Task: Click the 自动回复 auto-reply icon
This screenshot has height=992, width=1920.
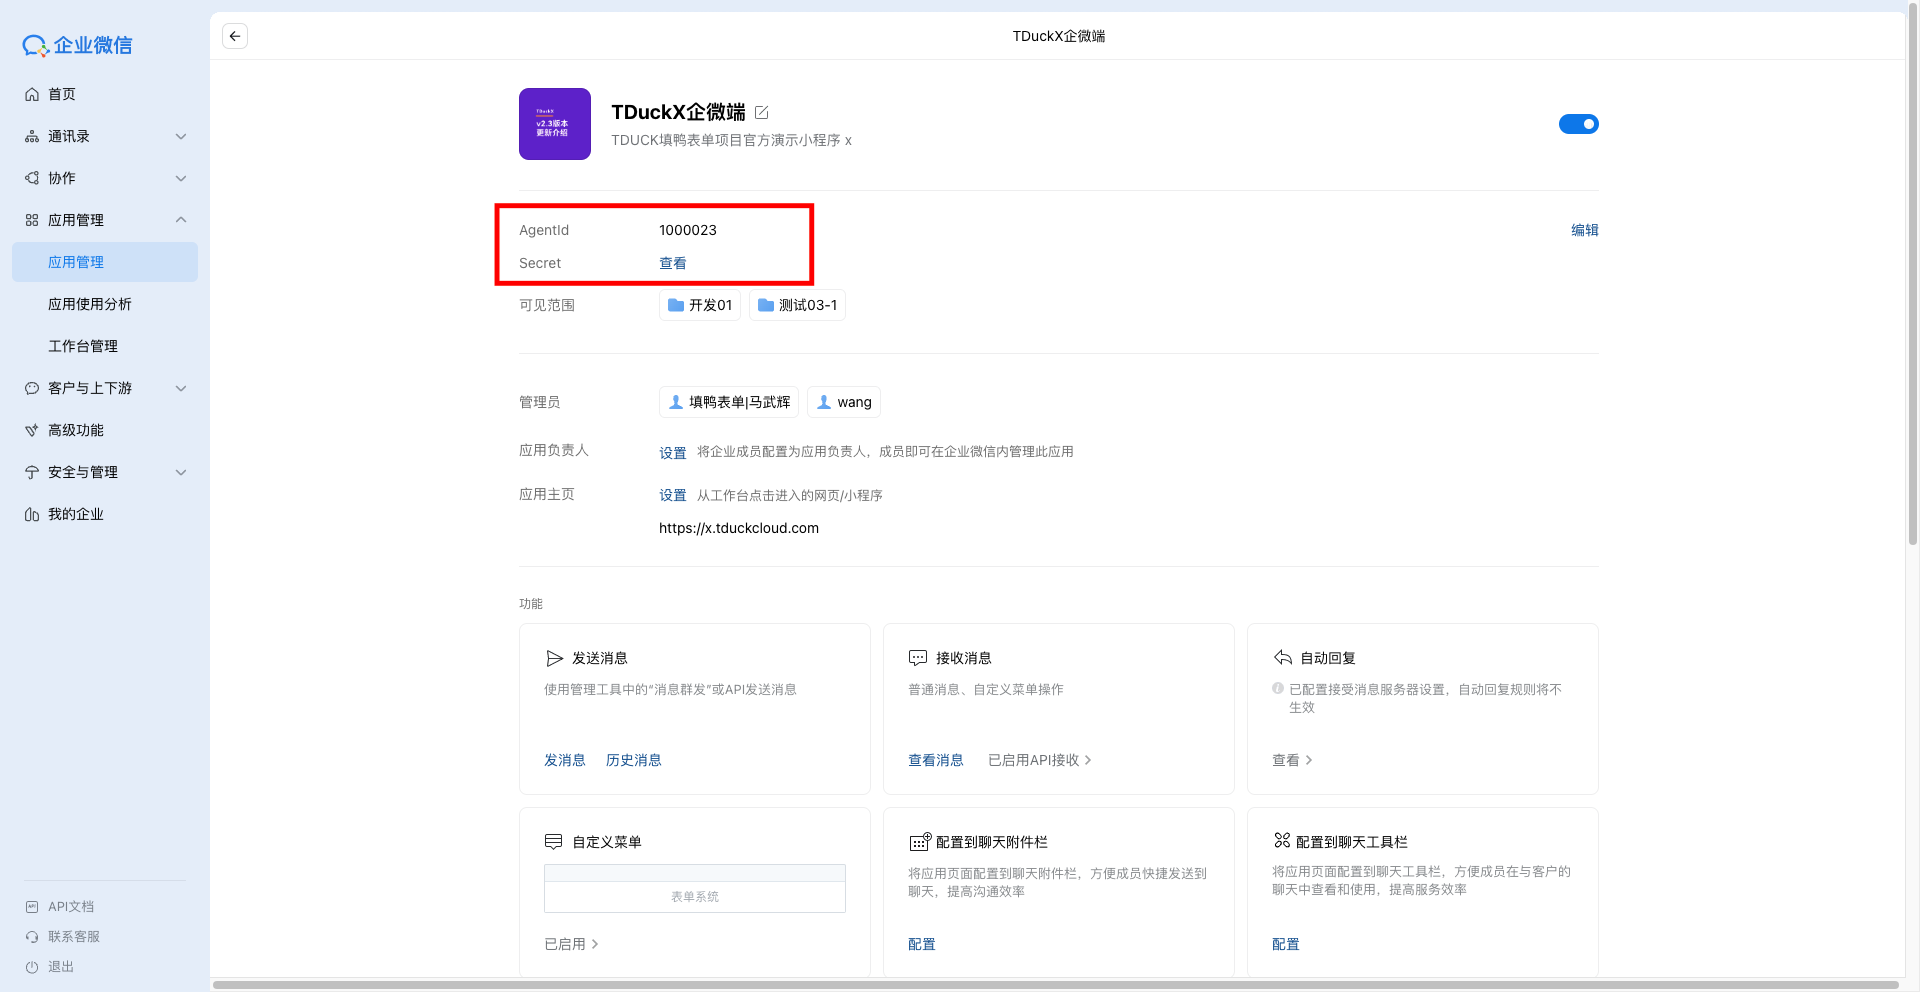Action: [1282, 658]
